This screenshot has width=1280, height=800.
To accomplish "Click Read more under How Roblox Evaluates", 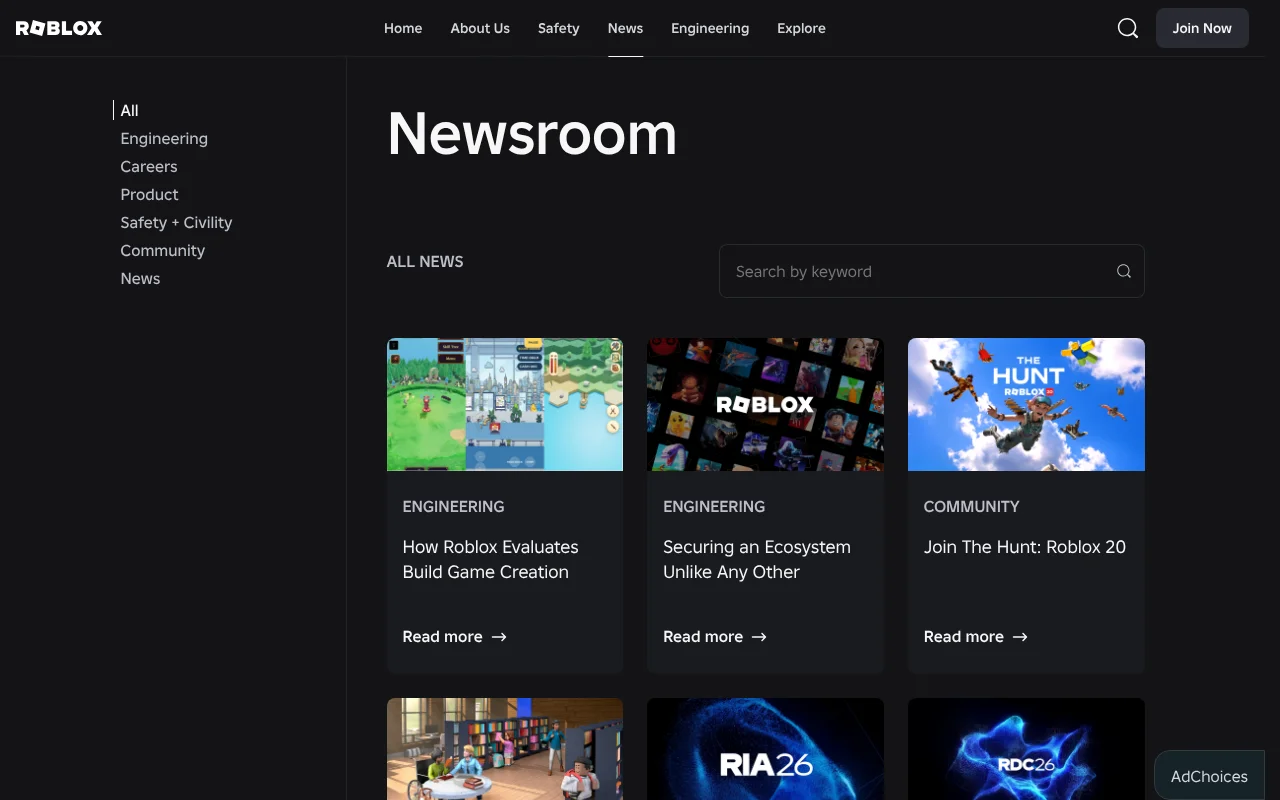I will pyautogui.click(x=442, y=637).
